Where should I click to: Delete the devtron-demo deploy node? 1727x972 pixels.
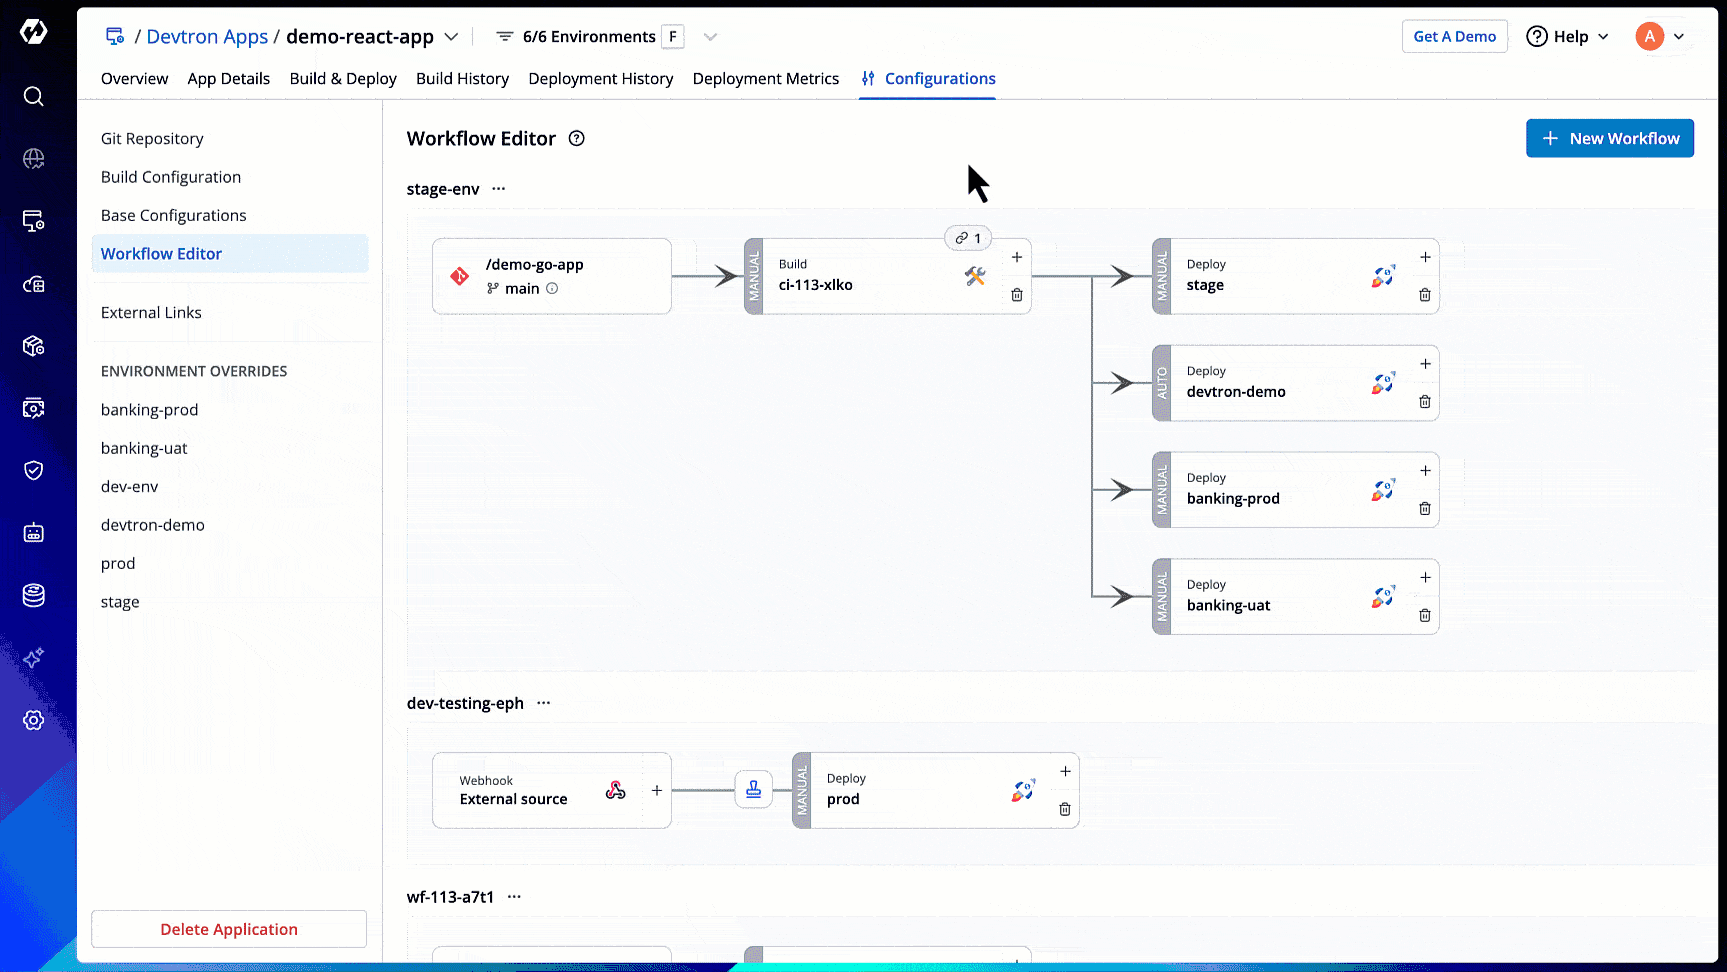[1425, 402]
